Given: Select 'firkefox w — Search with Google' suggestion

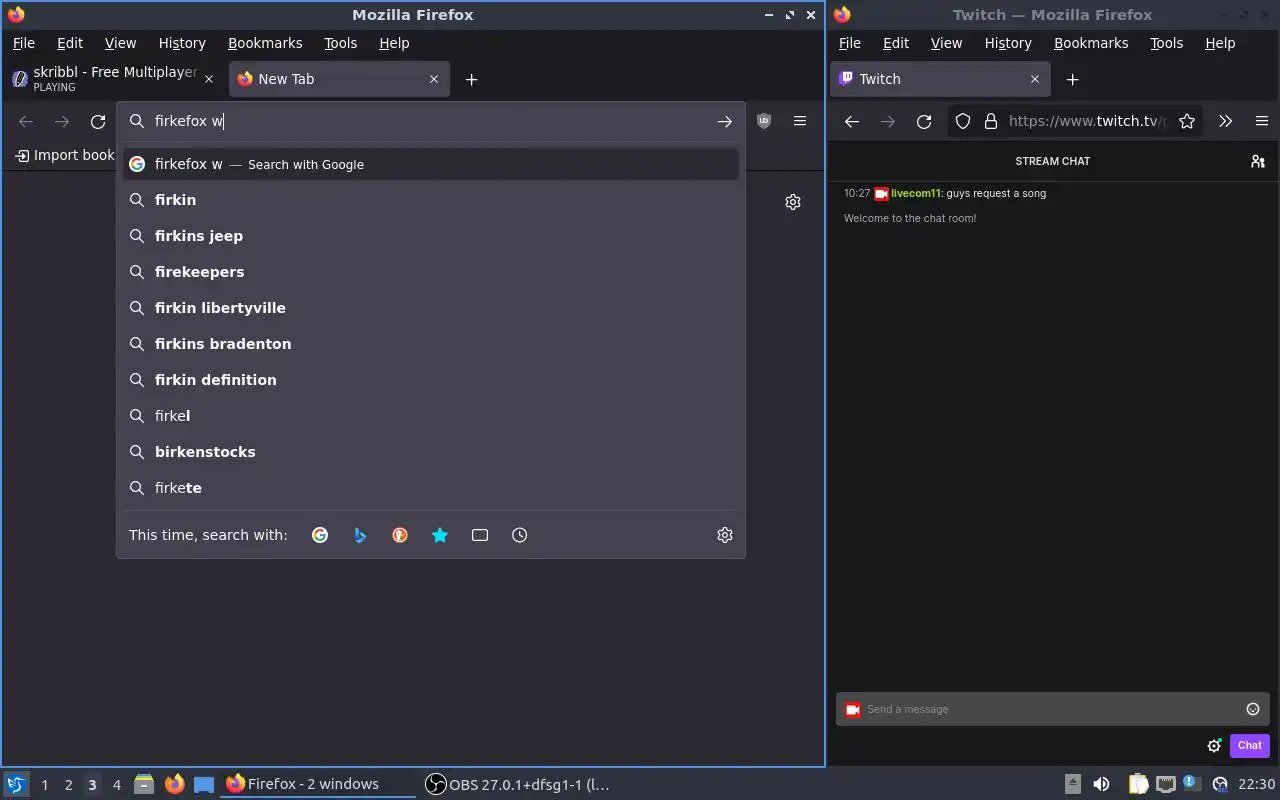Looking at the screenshot, I should (x=431, y=164).
